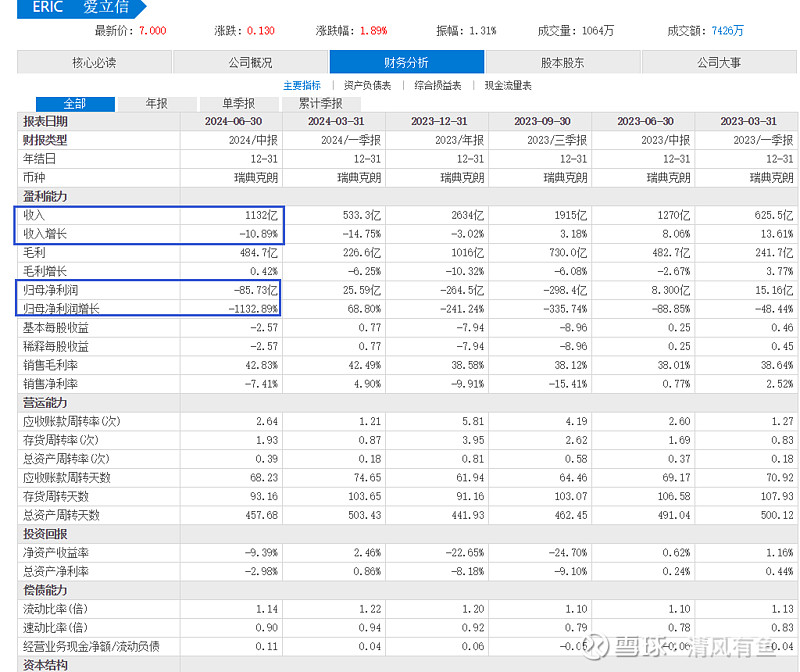This screenshot has width=800, height=672.
Task: Click the 基本每股收益 row label
Action: click(x=56, y=328)
